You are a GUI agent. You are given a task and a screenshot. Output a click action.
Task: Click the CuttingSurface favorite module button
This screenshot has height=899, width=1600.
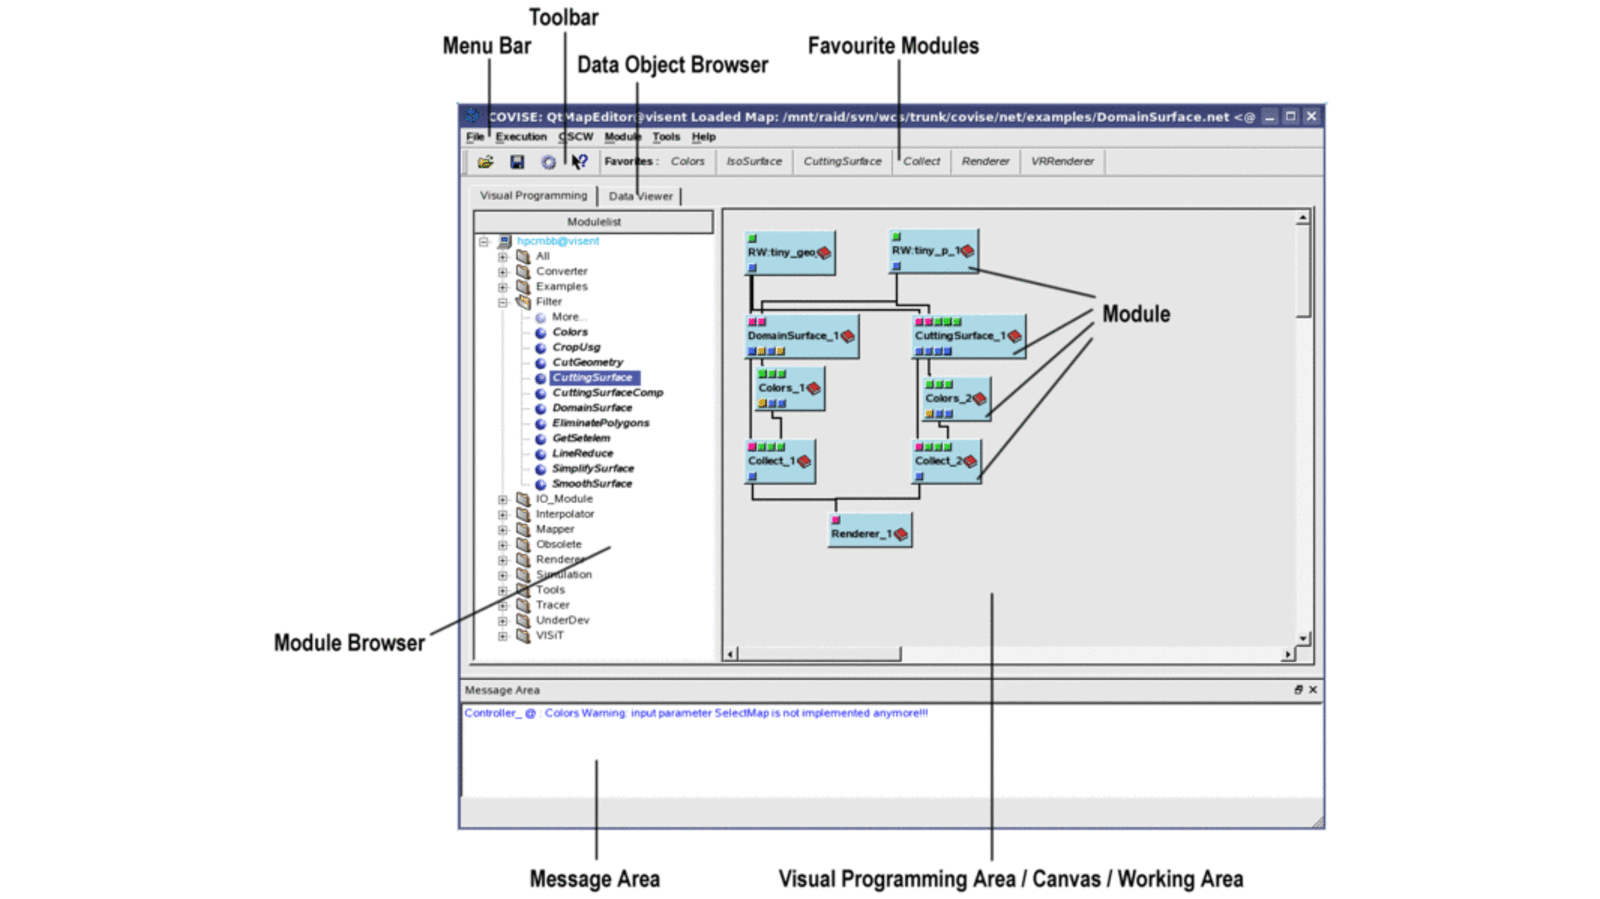(x=843, y=161)
